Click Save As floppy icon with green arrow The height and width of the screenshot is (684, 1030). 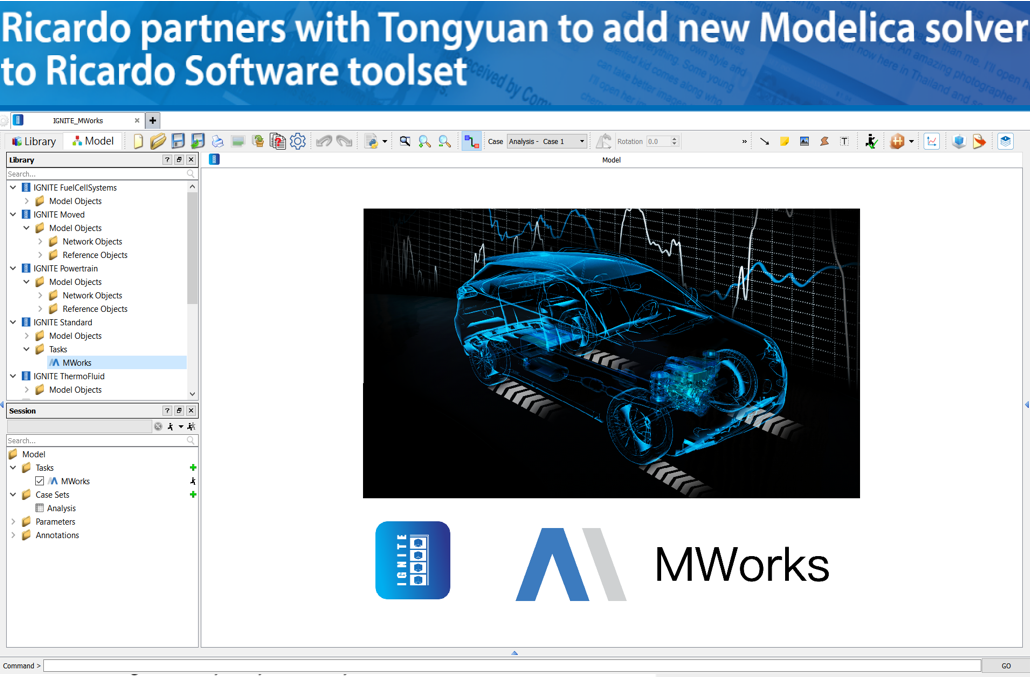198,141
